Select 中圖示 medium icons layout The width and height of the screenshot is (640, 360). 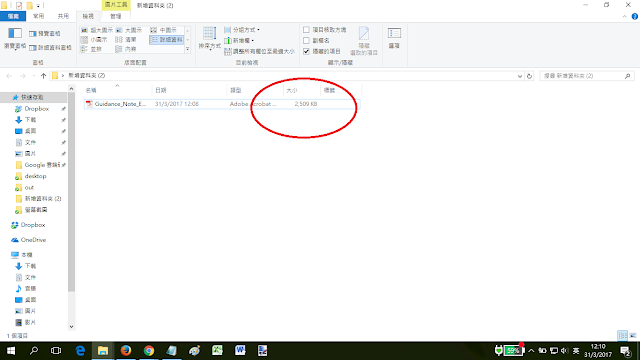coord(163,30)
